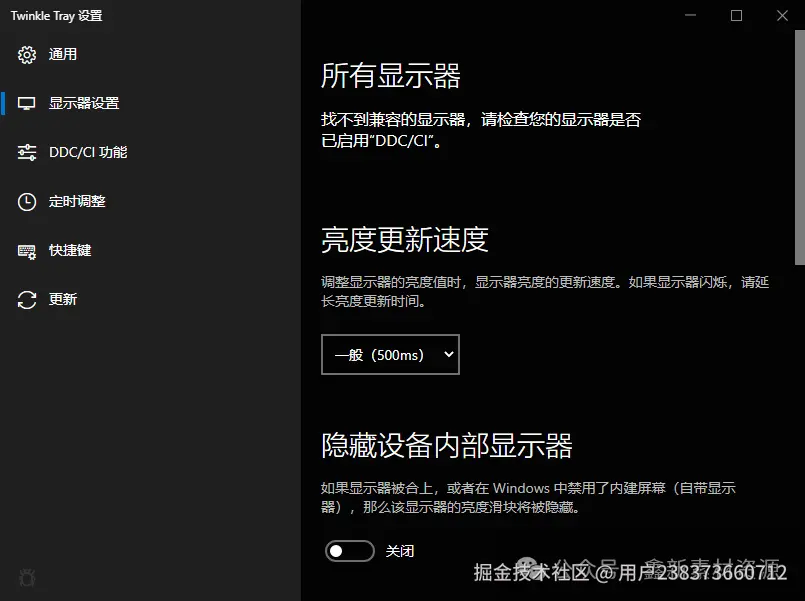Click the bug icon in the sidebar

click(27, 578)
